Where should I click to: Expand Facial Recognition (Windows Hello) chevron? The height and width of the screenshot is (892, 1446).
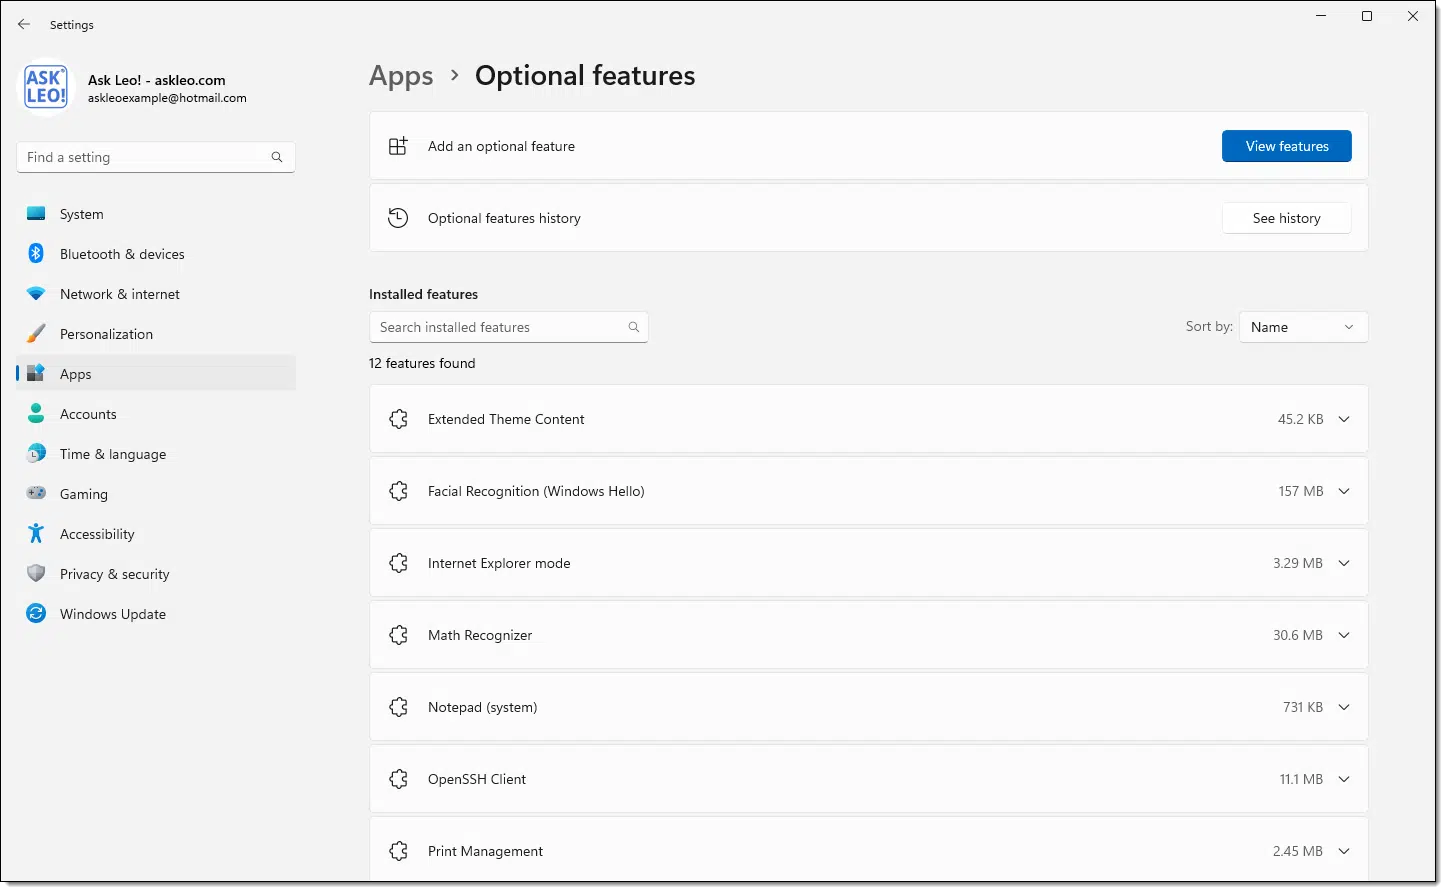[x=1344, y=491]
